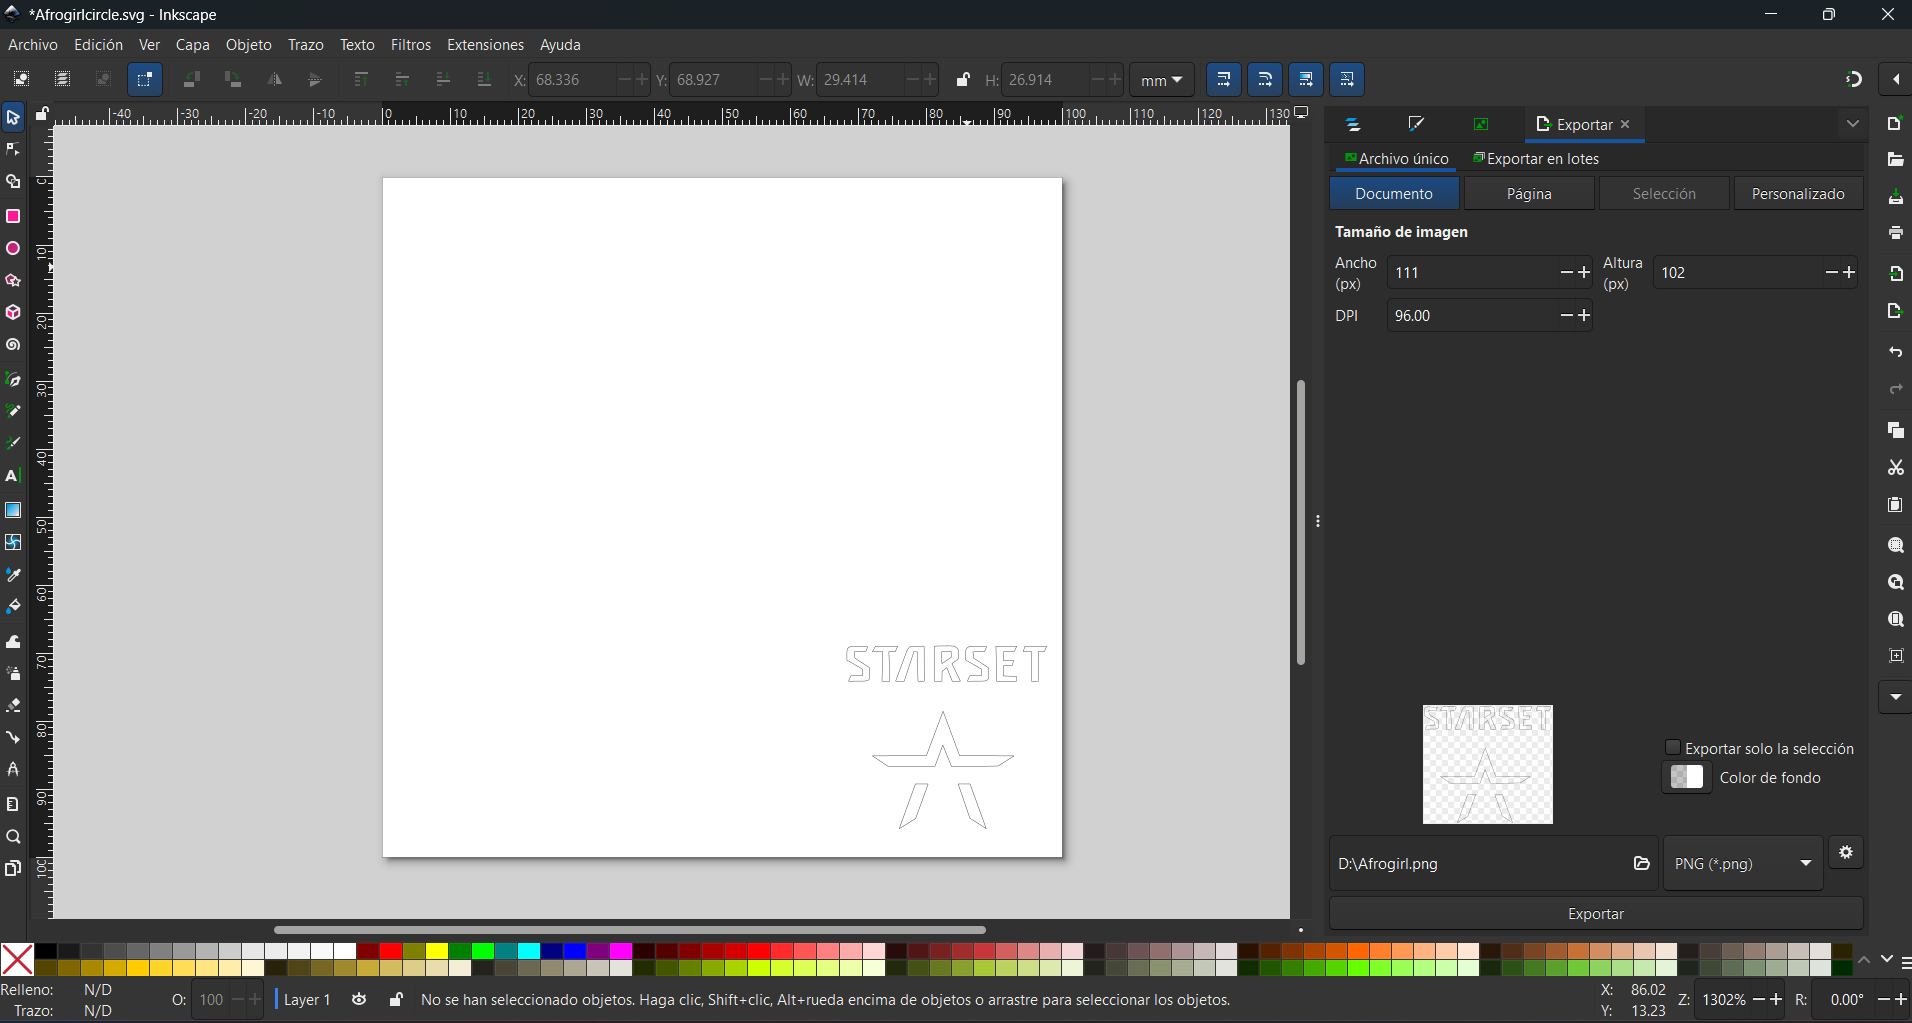This screenshot has height=1023, width=1912.
Task: Open the Layer 1 selector dropdown
Action: (306, 999)
